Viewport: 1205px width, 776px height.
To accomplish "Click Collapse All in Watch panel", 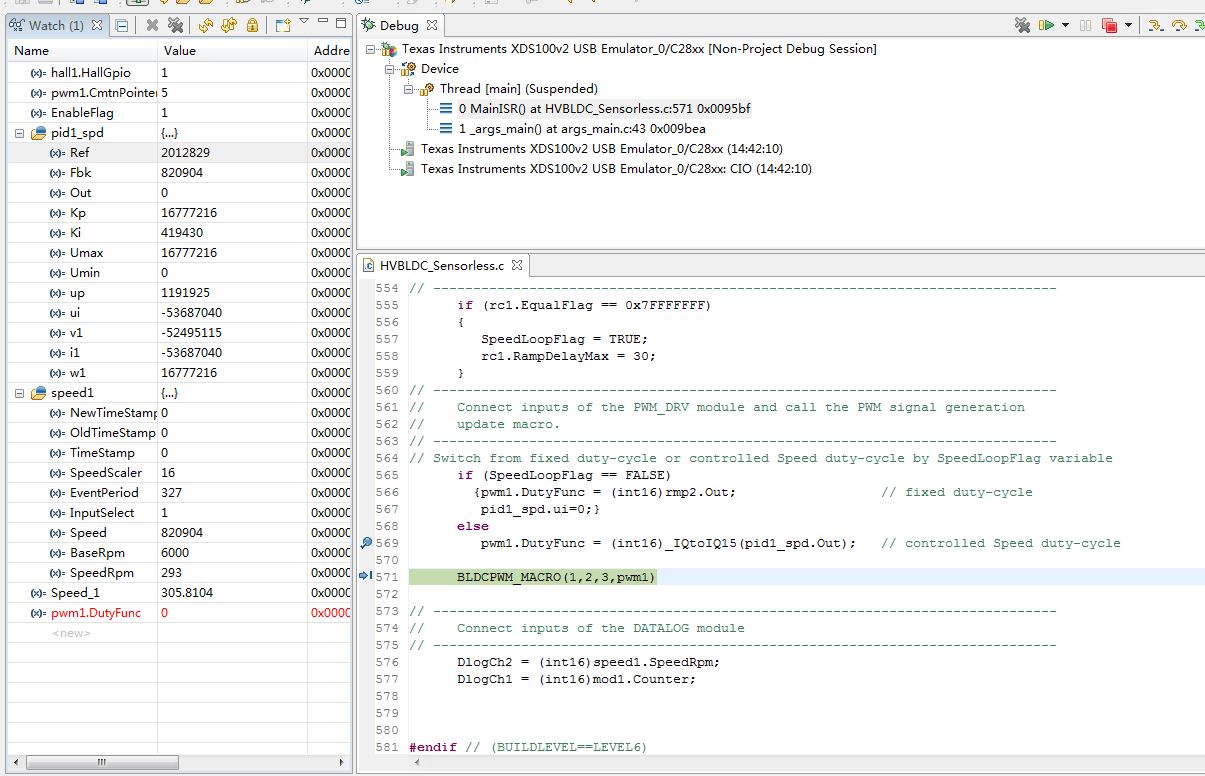I will (x=121, y=25).
